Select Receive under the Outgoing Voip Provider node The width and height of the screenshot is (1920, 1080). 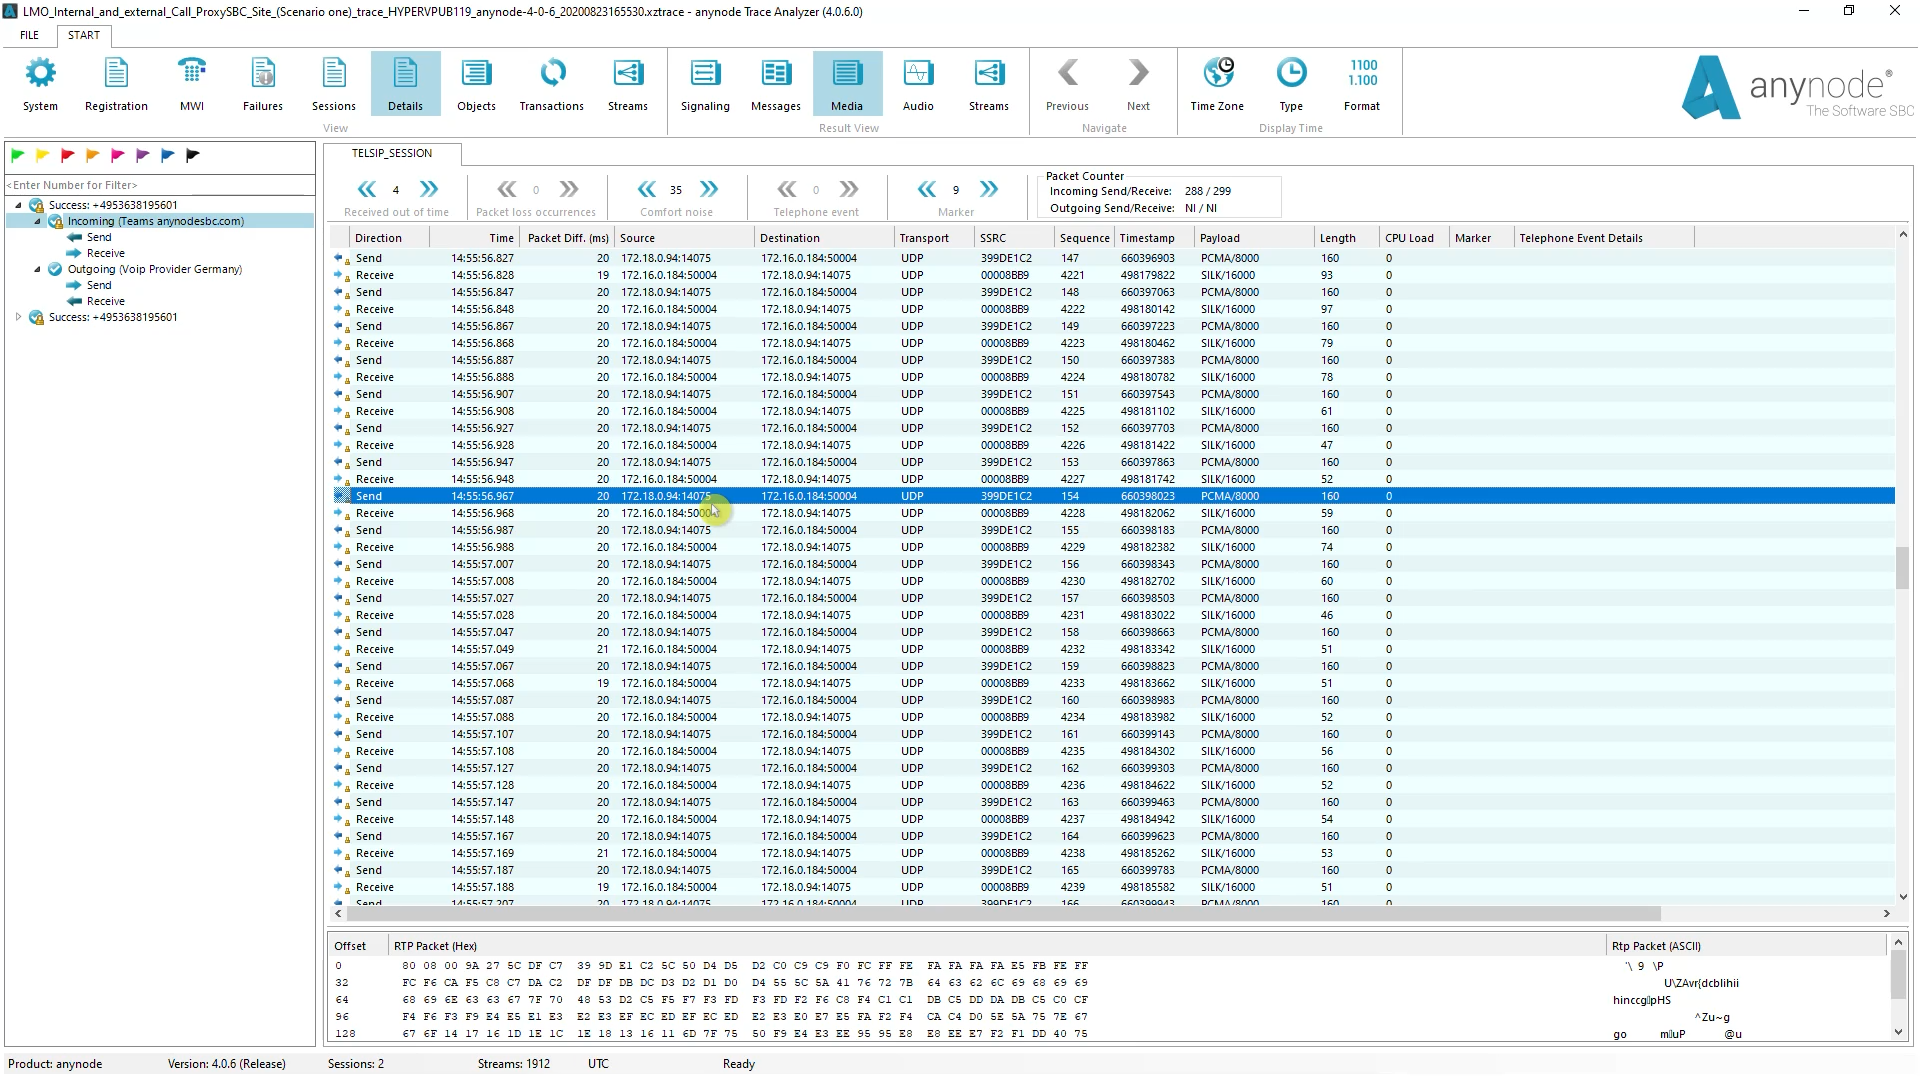(106, 301)
